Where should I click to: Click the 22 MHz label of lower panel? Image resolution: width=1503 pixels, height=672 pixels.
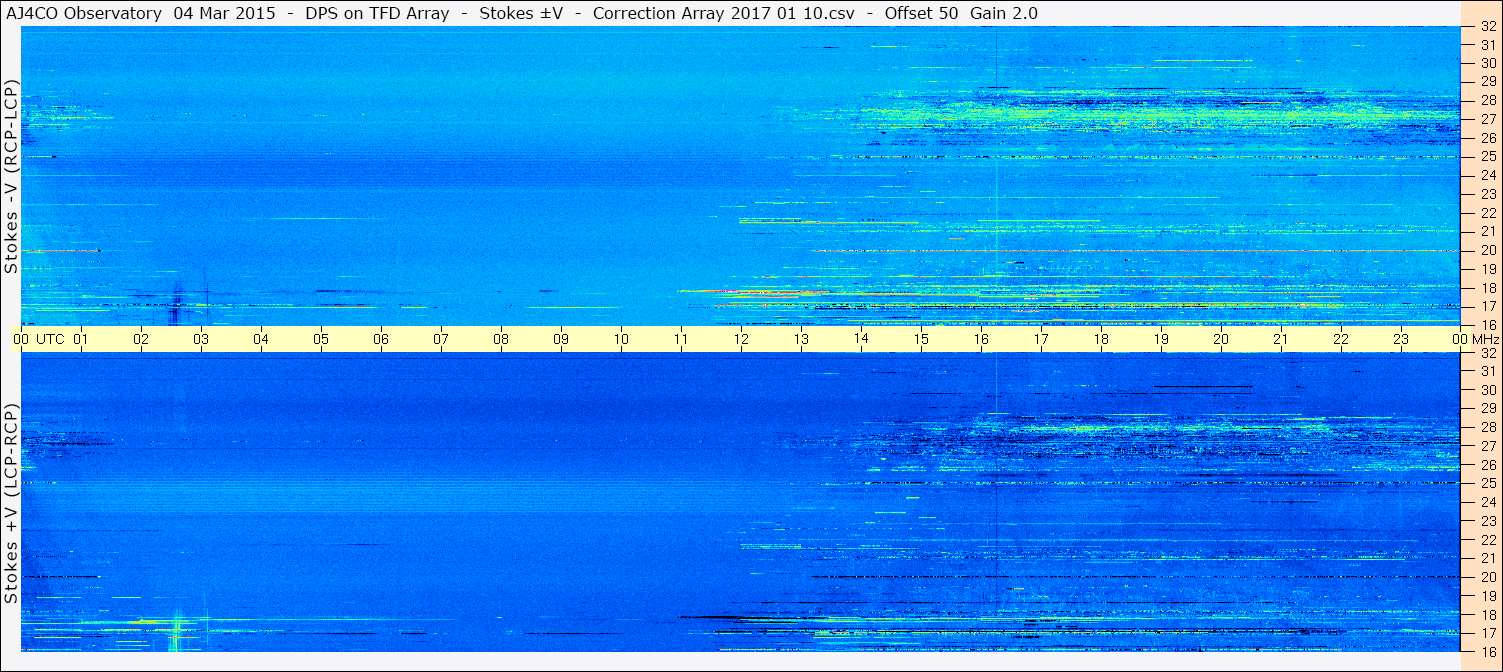point(1487,540)
